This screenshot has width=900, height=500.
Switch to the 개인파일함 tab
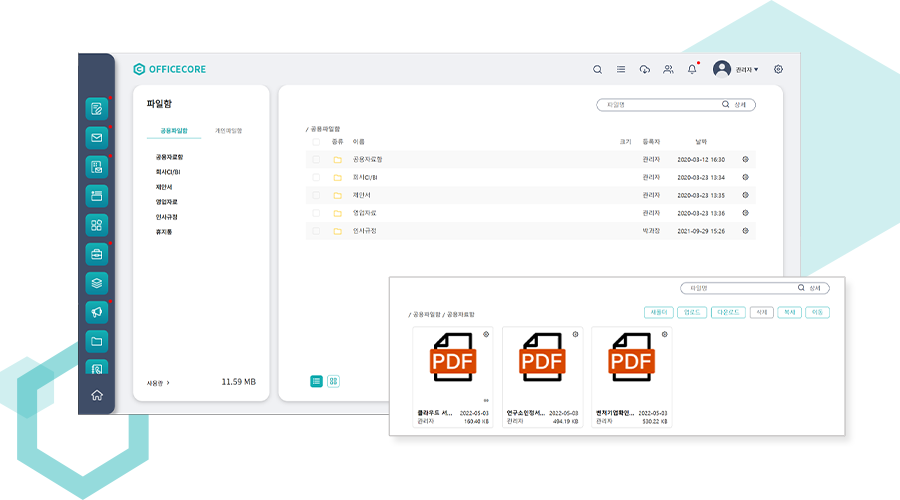tap(229, 130)
